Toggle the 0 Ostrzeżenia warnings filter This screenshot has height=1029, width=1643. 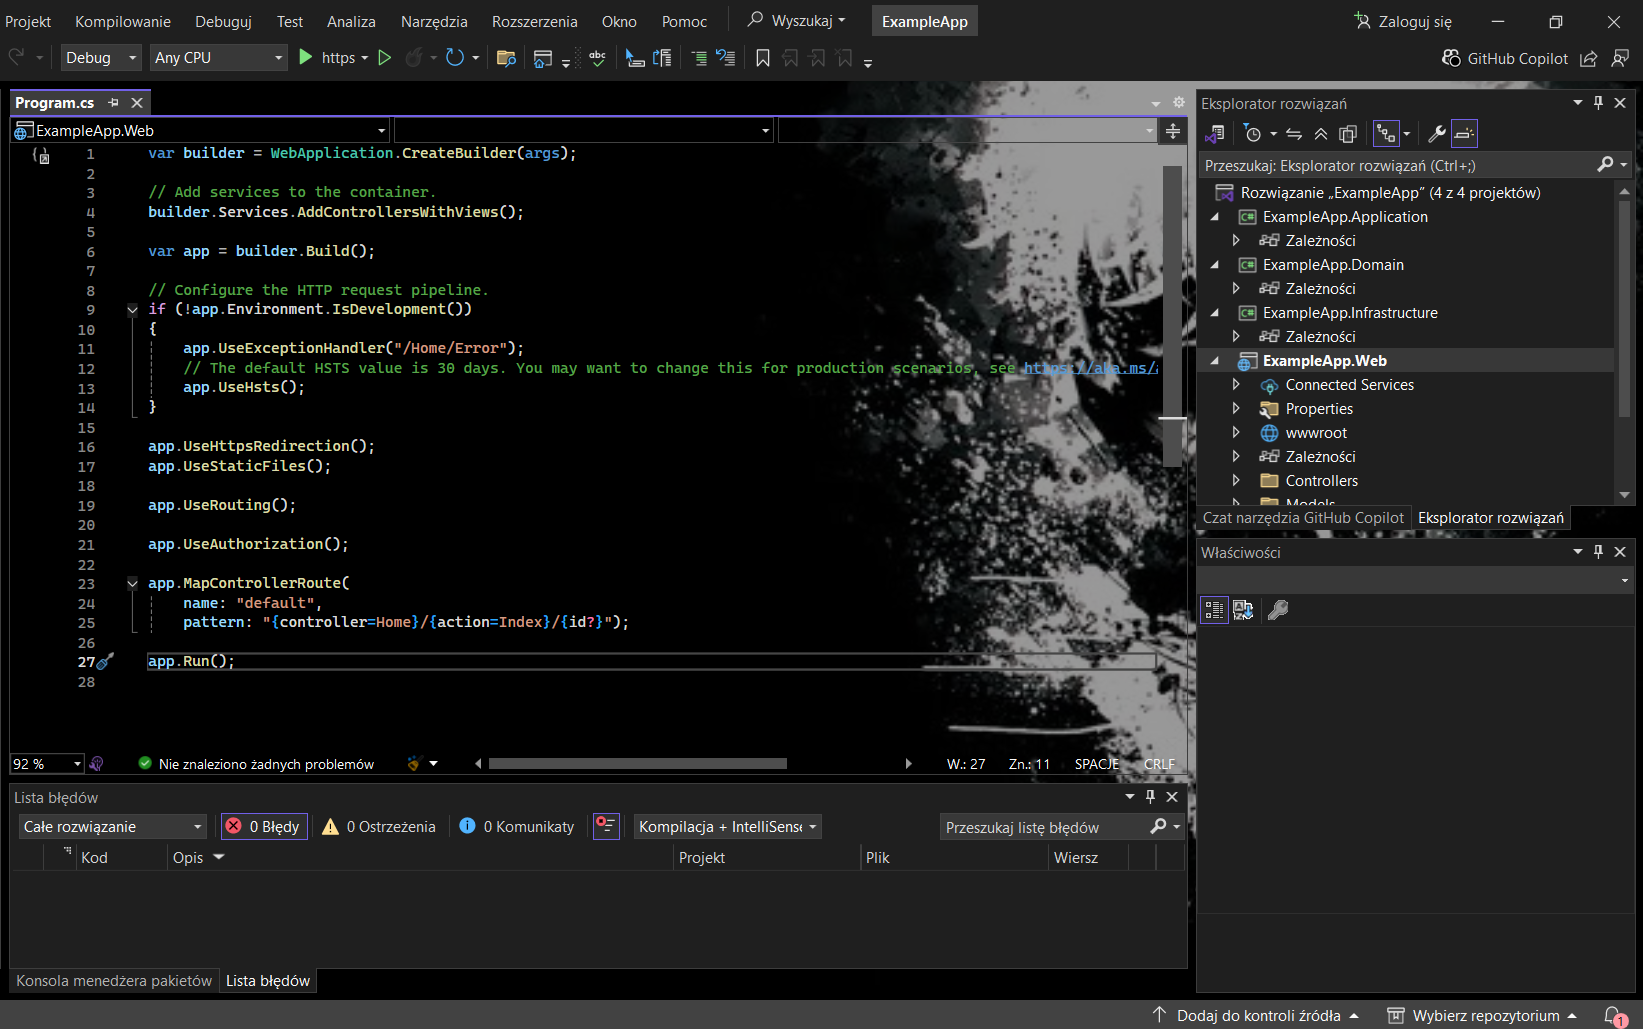[x=379, y=827]
